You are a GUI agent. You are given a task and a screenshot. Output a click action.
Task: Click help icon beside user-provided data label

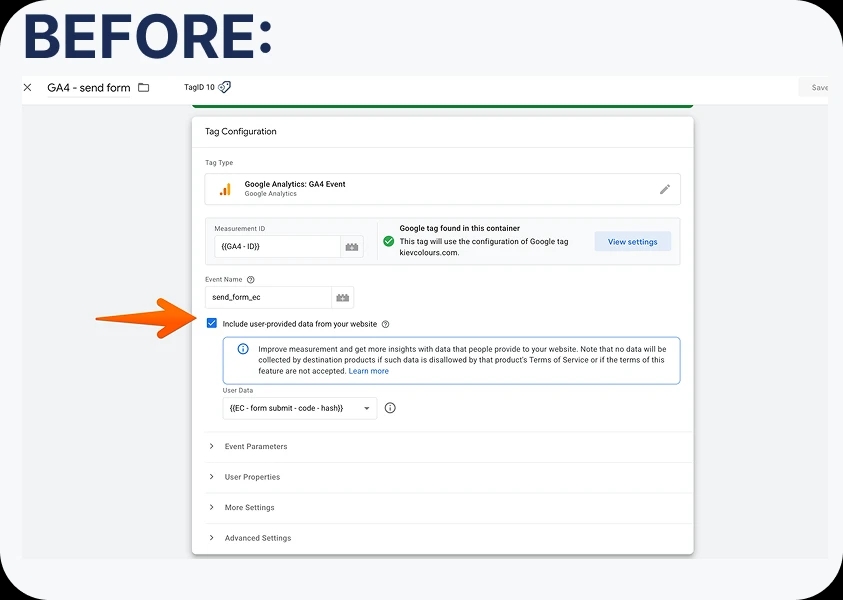[x=385, y=324]
